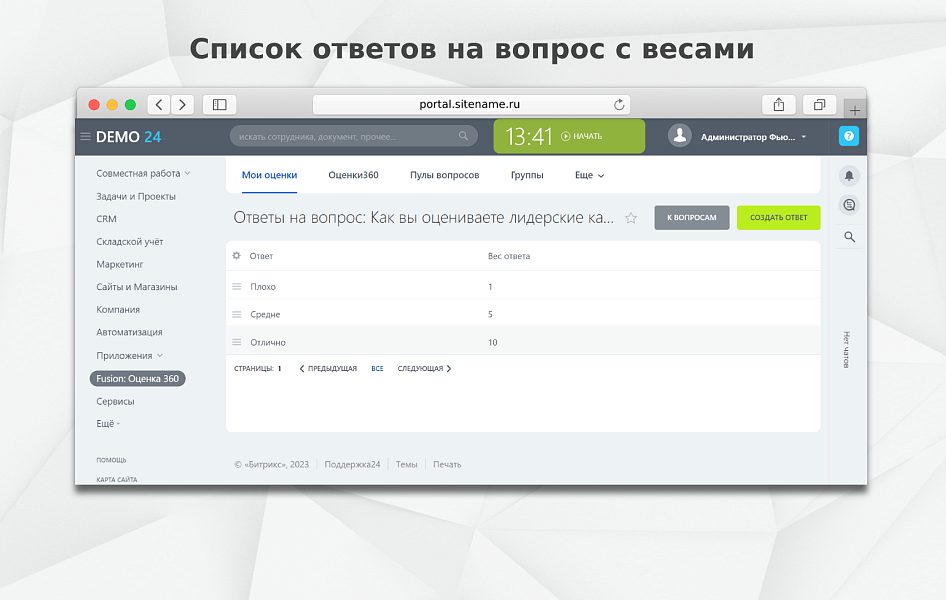Click the search magnifier in right sidebar
This screenshot has height=600, width=946.
849,237
